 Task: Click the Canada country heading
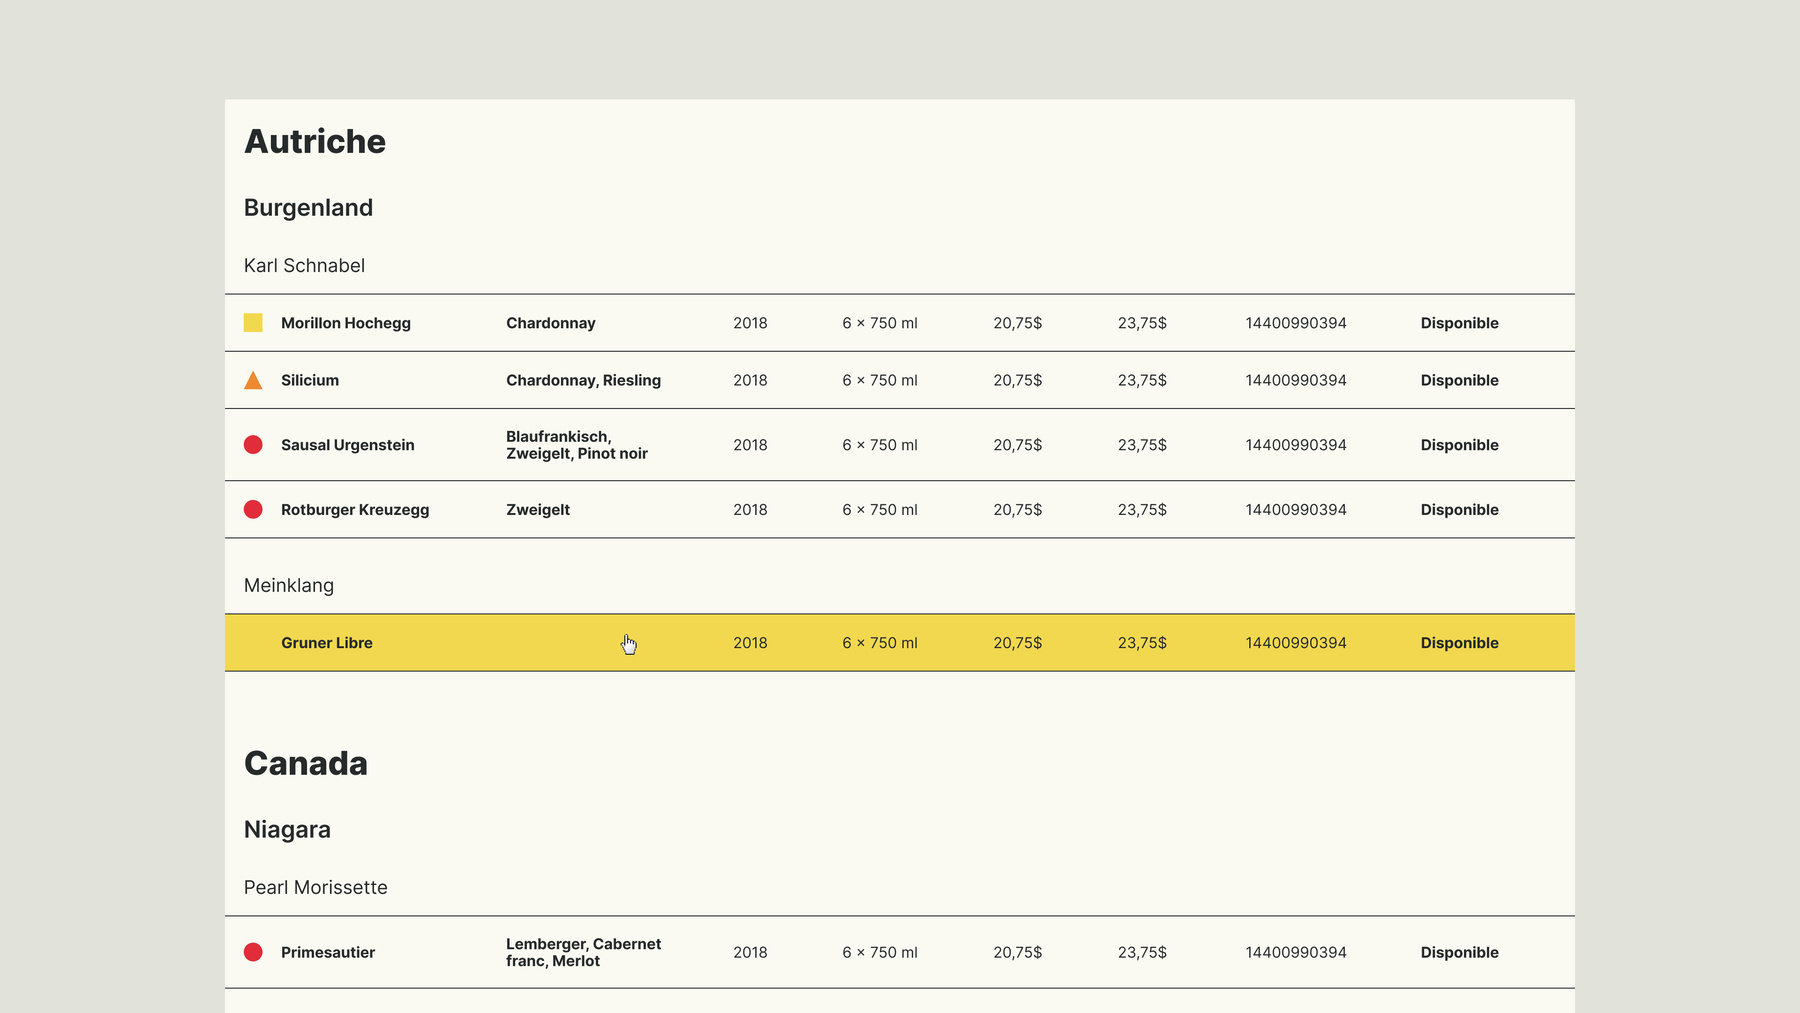click(306, 763)
